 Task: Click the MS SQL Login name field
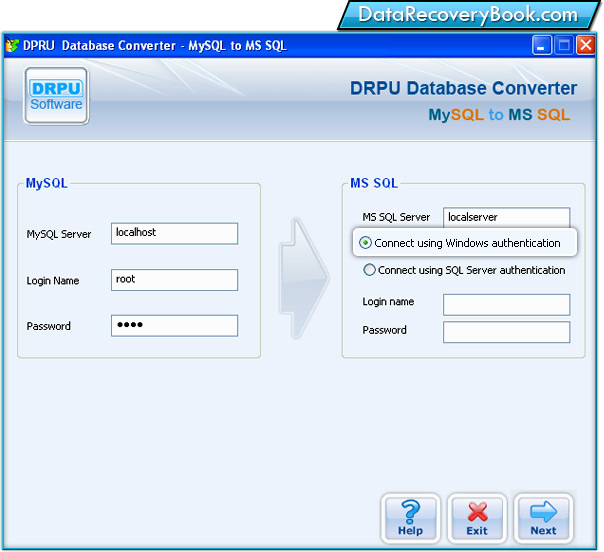507,305
